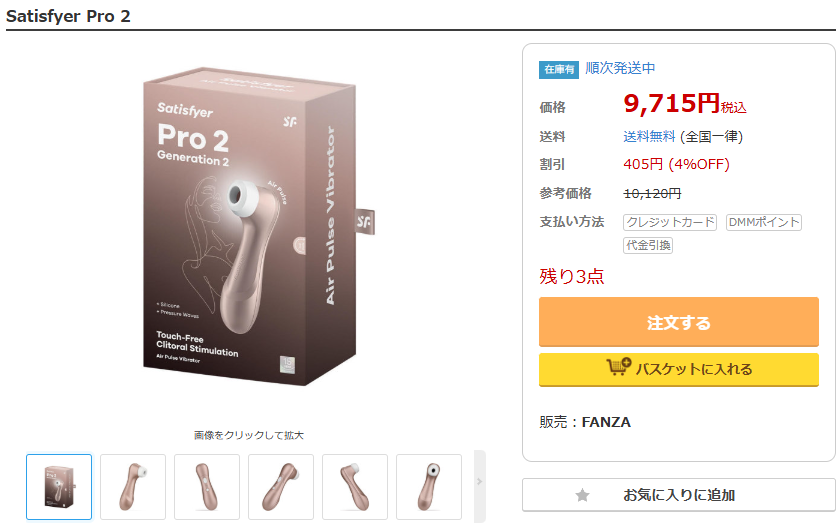
Task: Click the shopping cart icon
Action: tap(619, 367)
